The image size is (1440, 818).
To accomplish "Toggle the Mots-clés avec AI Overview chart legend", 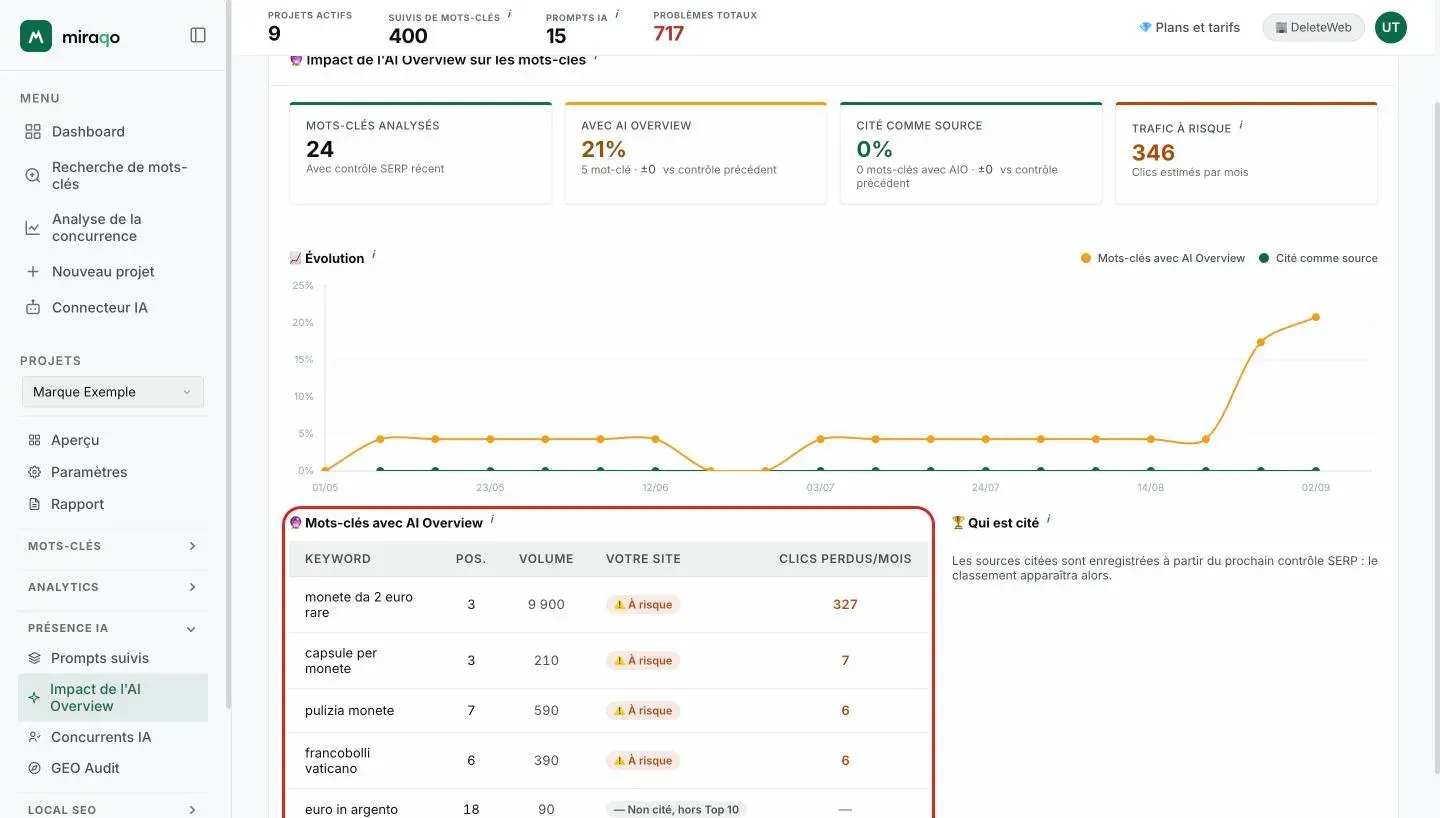I will (x=1163, y=258).
